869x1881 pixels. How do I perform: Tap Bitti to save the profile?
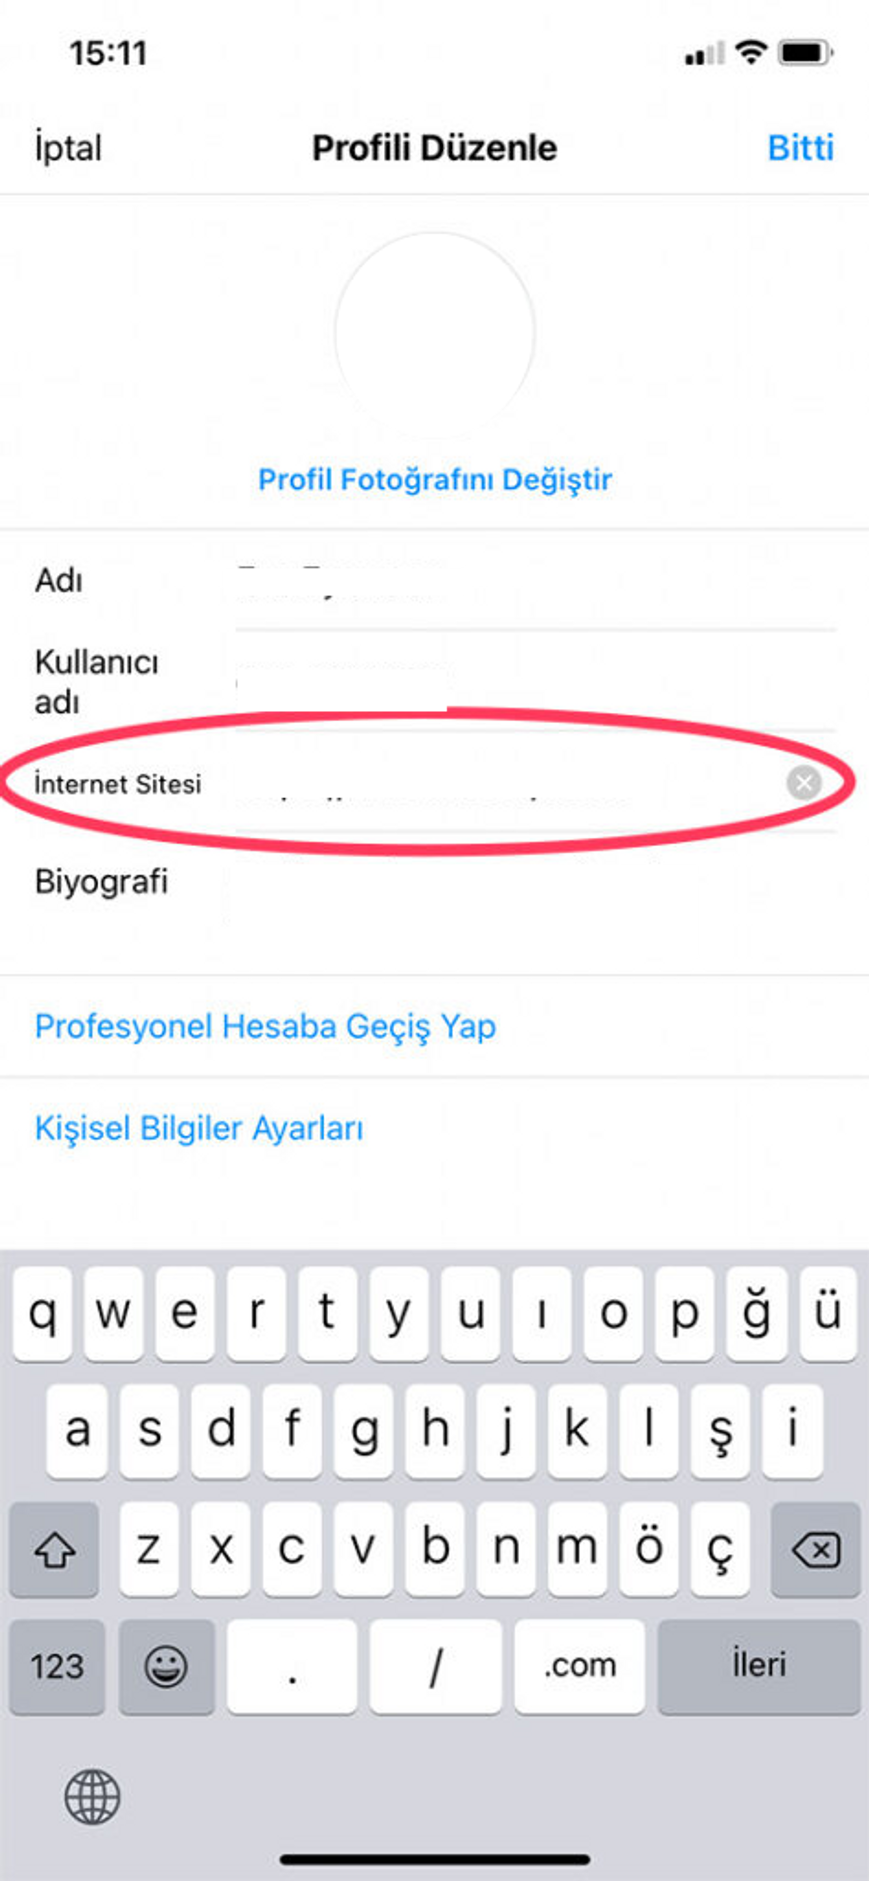800,147
